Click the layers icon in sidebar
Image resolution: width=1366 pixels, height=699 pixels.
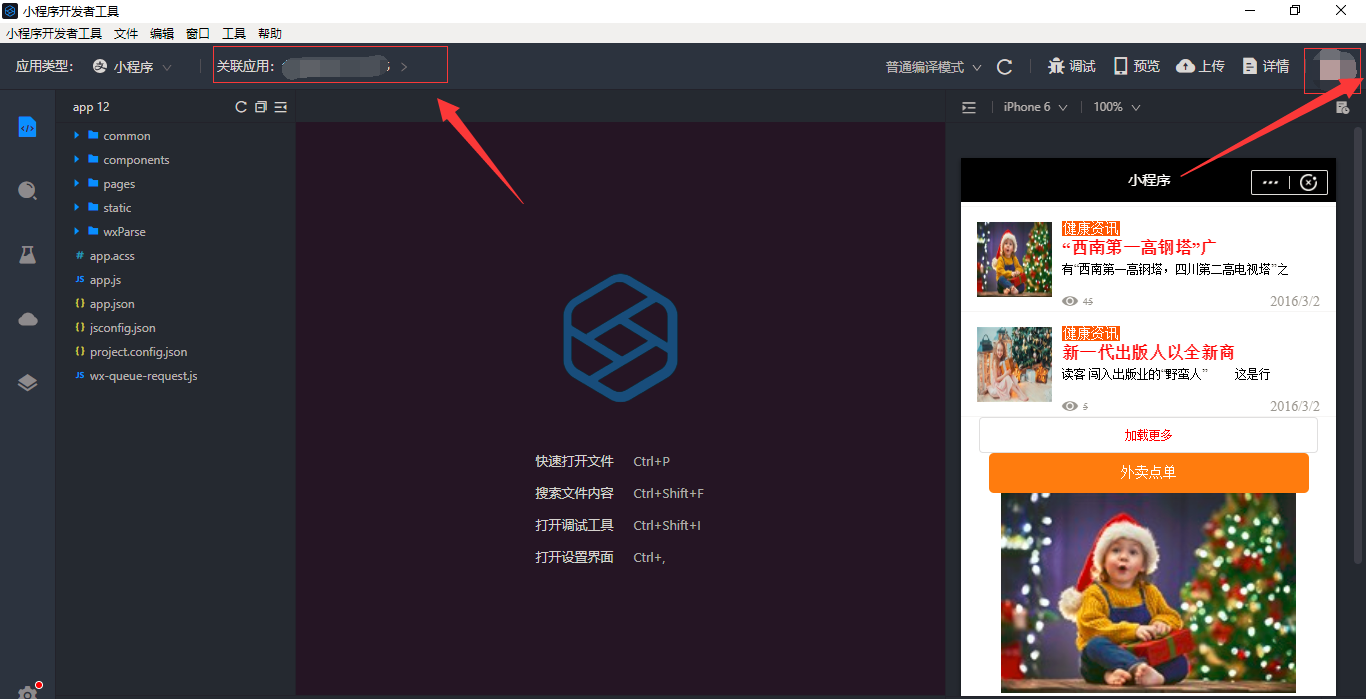pos(27,383)
